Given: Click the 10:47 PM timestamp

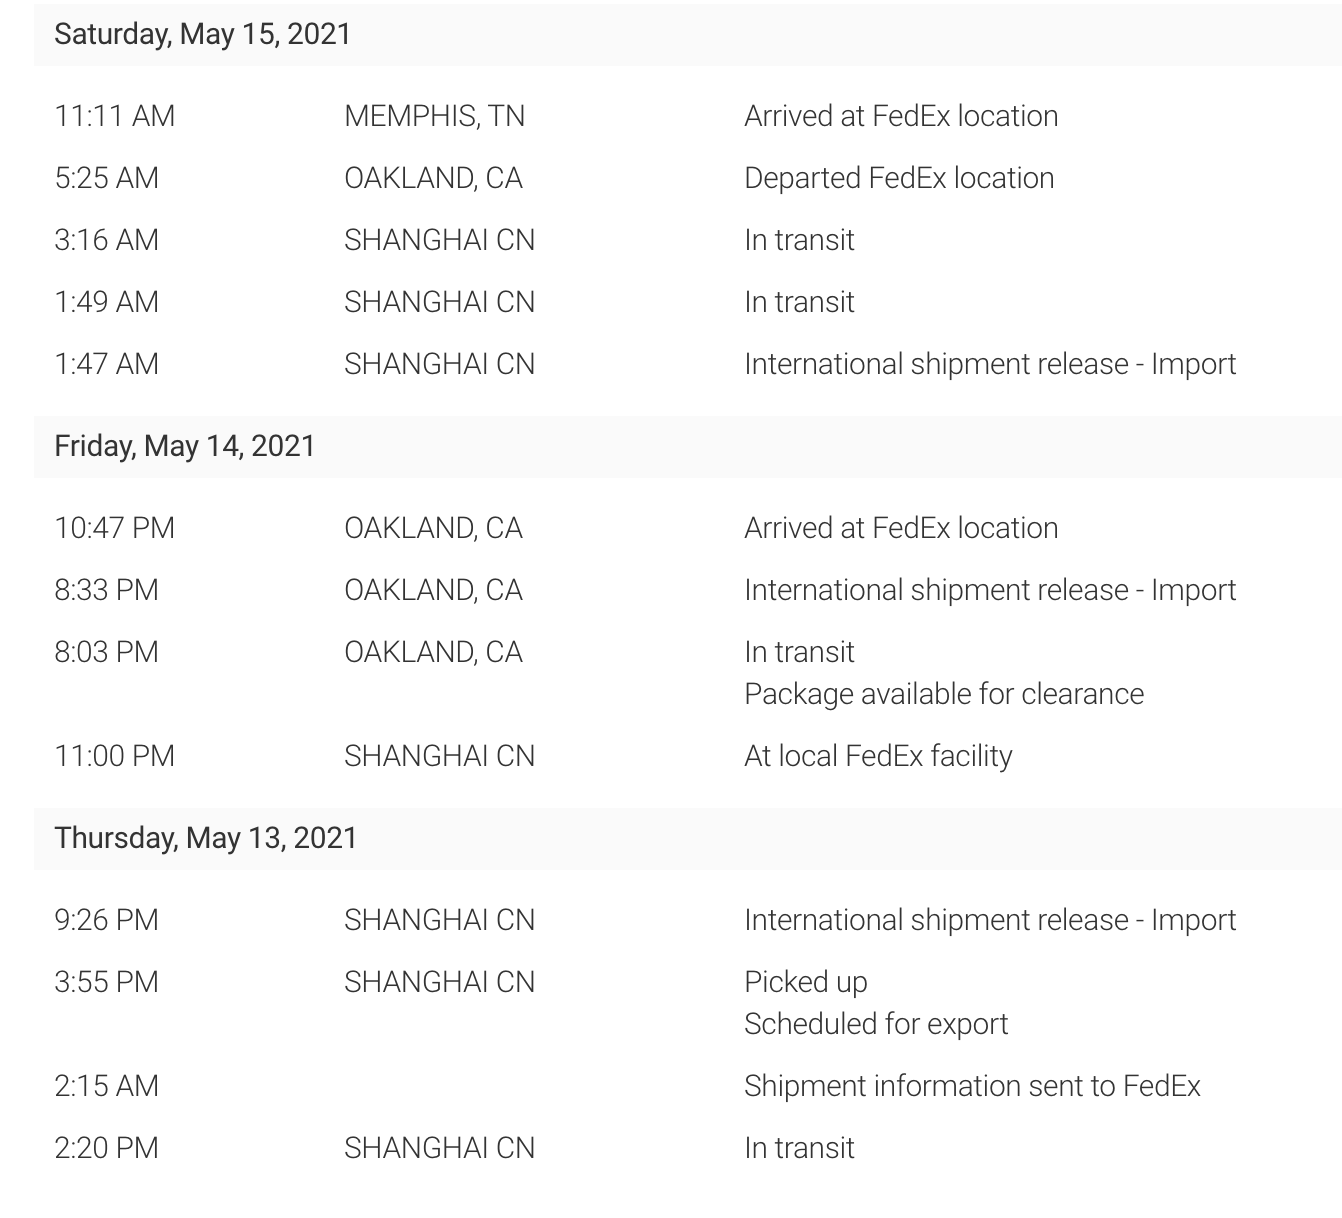Looking at the screenshot, I should pos(115,528).
